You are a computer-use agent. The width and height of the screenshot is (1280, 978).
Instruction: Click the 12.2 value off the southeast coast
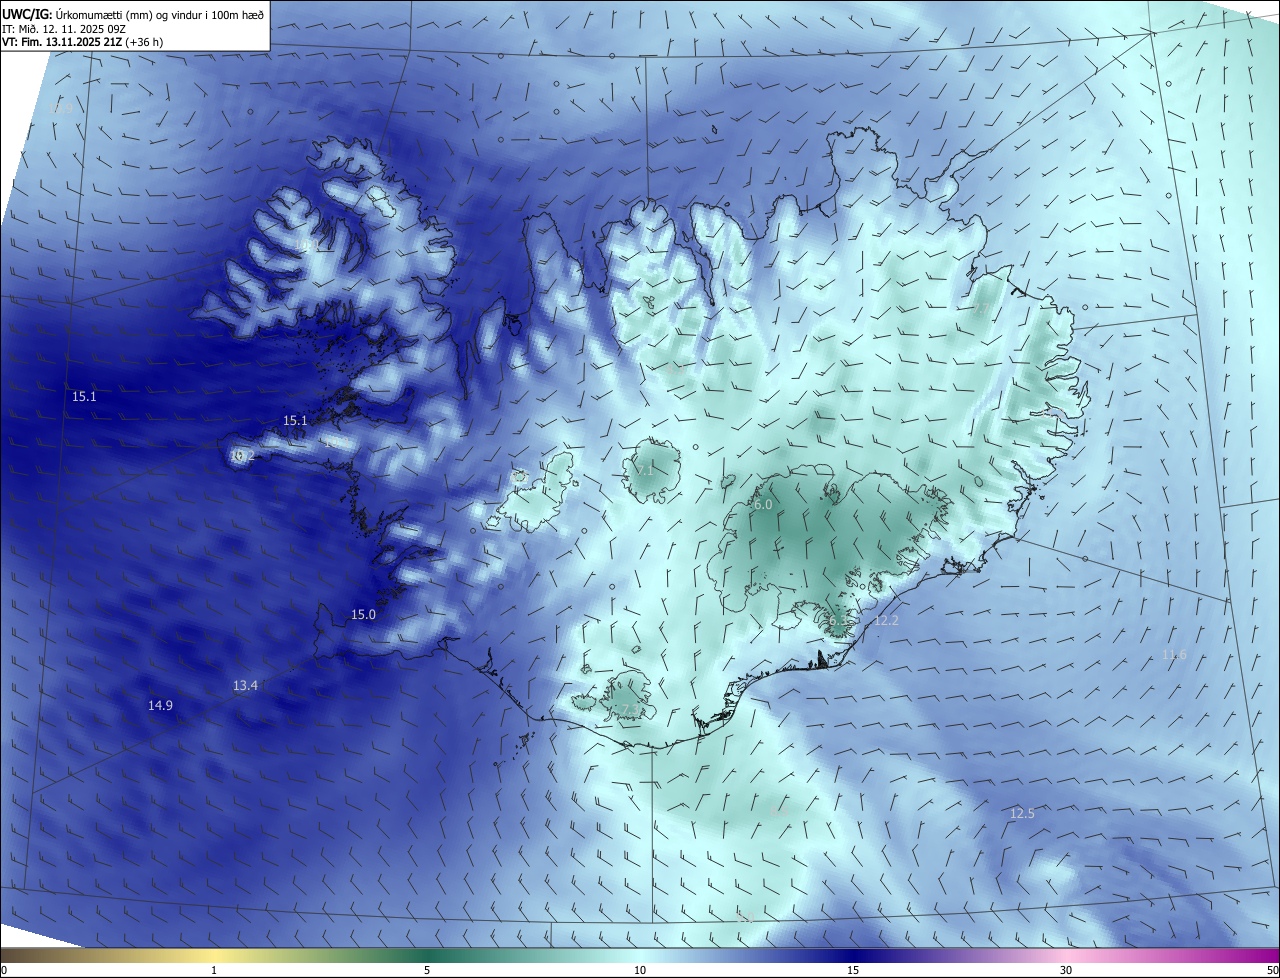click(886, 621)
